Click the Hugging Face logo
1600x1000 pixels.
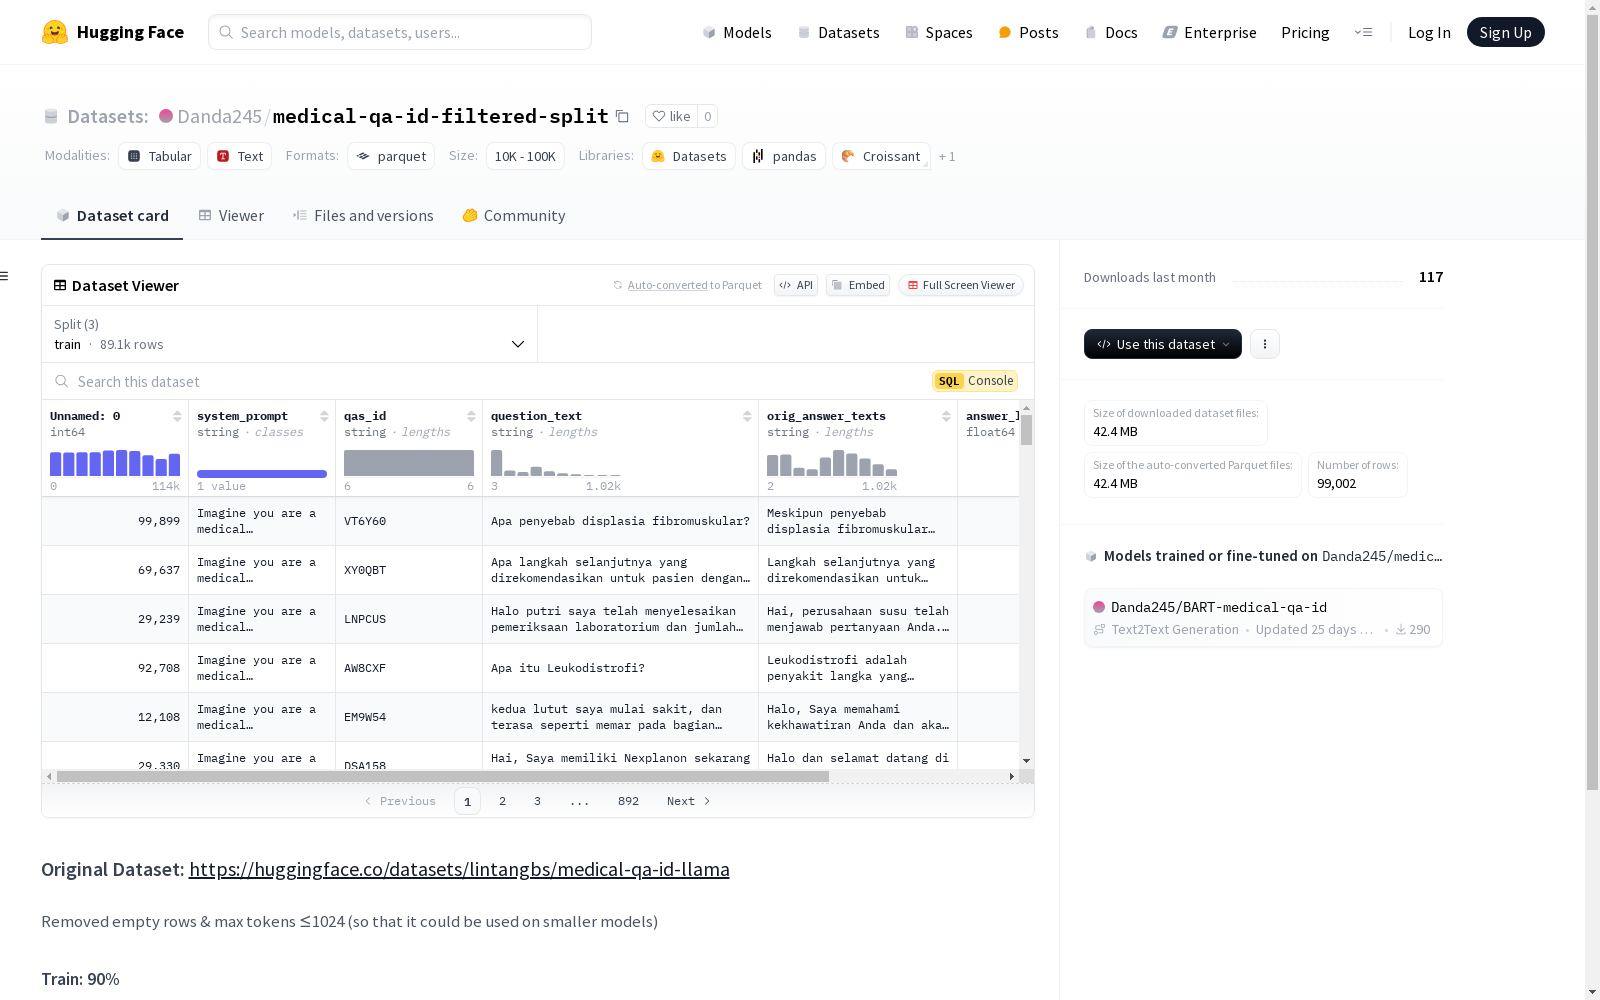[113, 32]
